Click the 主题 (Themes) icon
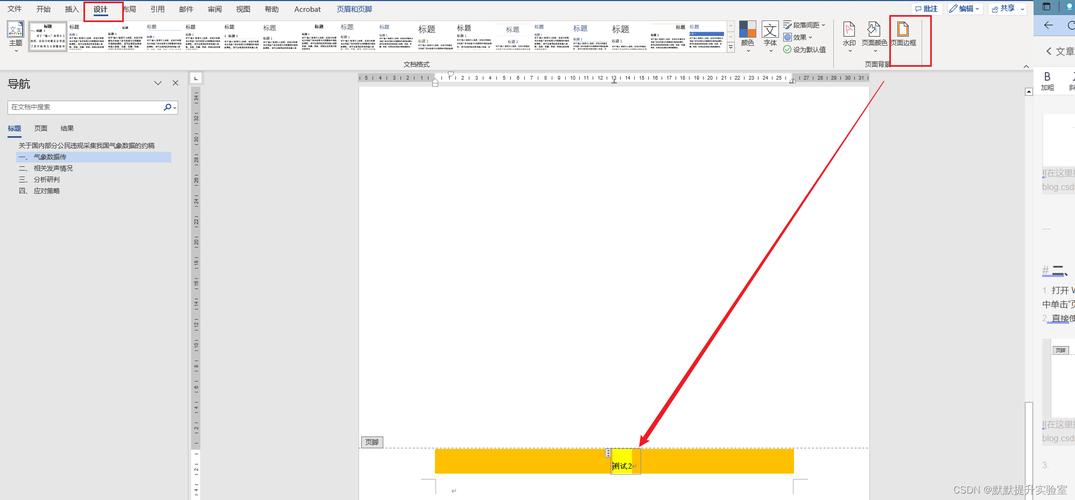 coord(15,35)
